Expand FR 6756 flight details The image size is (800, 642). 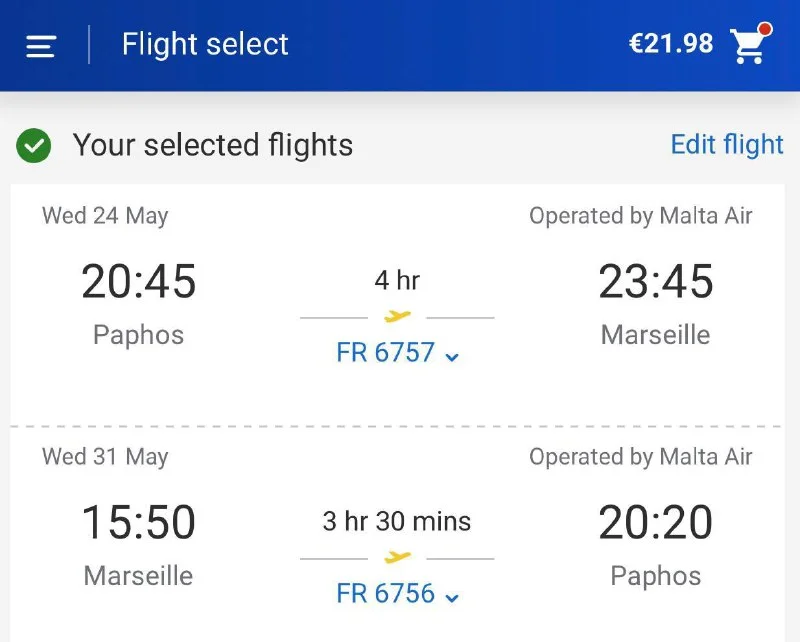tap(397, 593)
